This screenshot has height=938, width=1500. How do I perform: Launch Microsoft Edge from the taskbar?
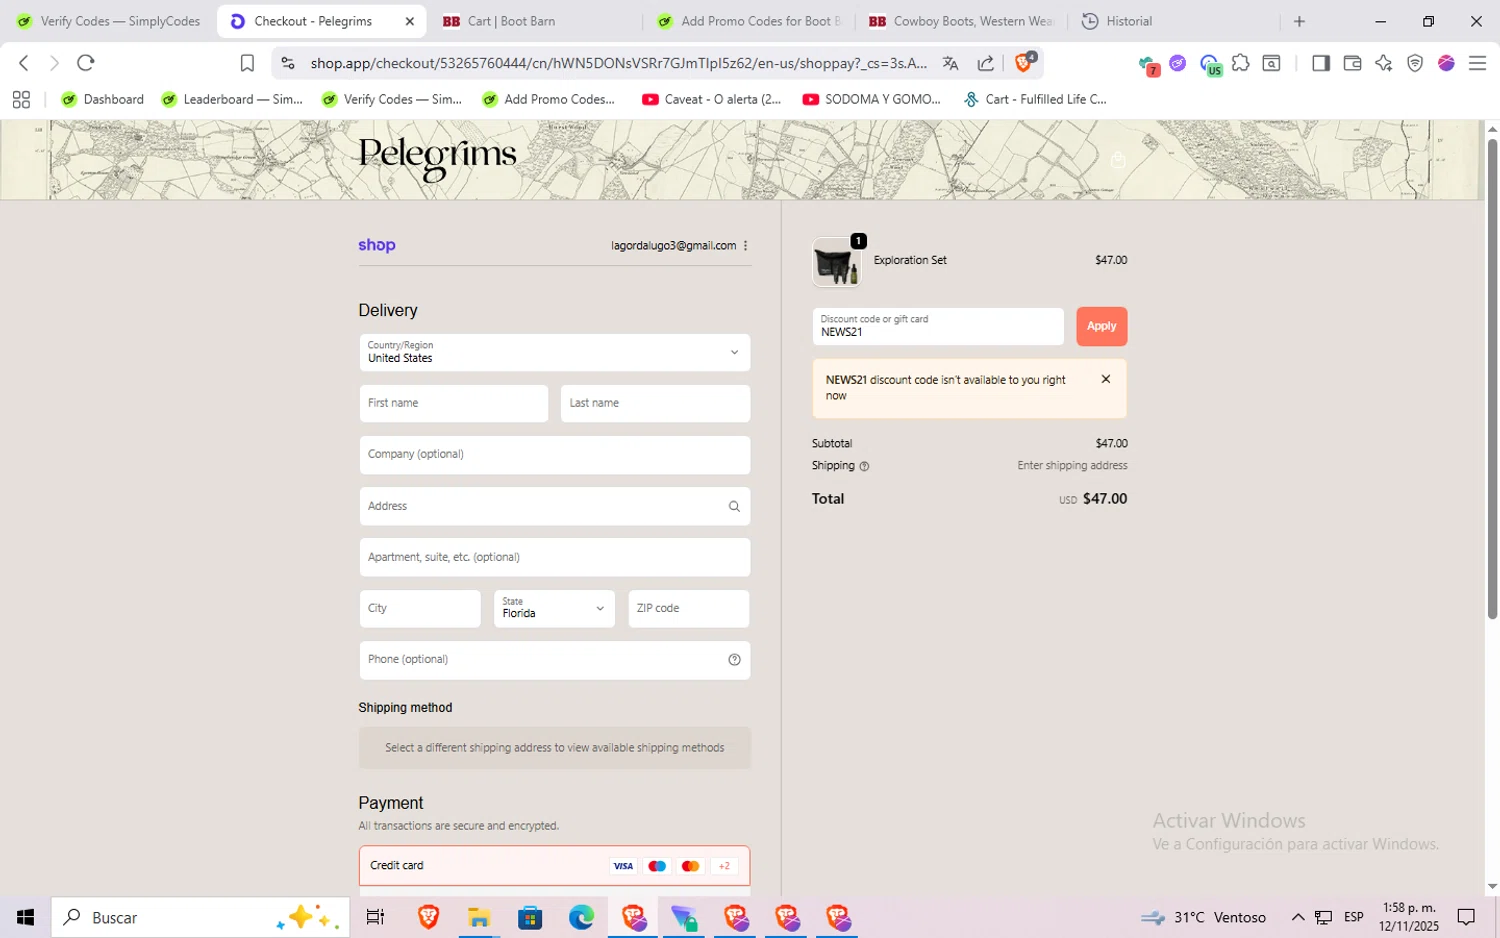[x=581, y=917]
